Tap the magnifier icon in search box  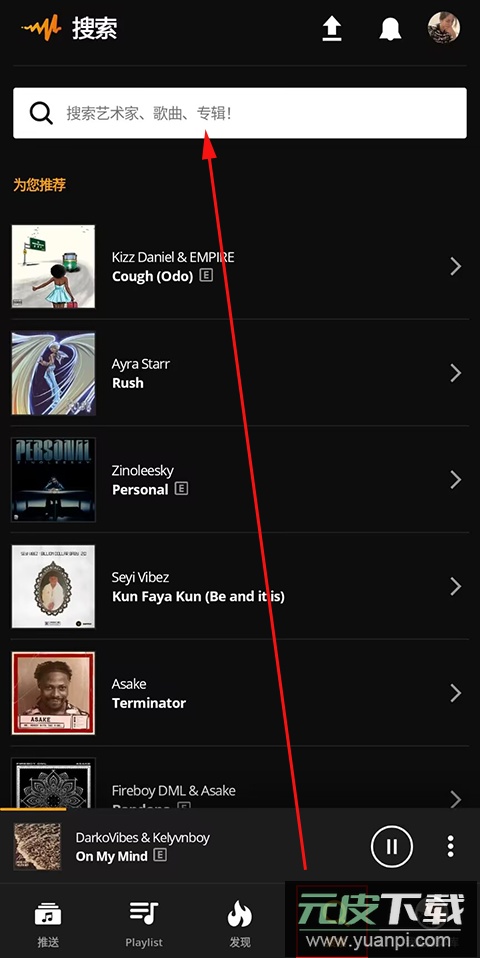[41, 113]
